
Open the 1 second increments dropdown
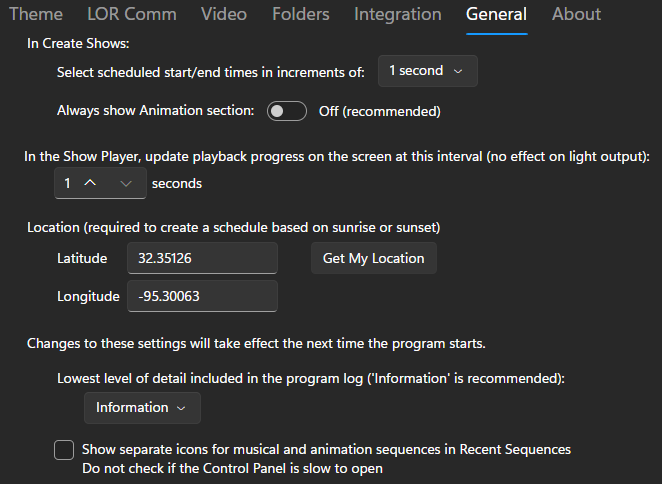[428, 71]
